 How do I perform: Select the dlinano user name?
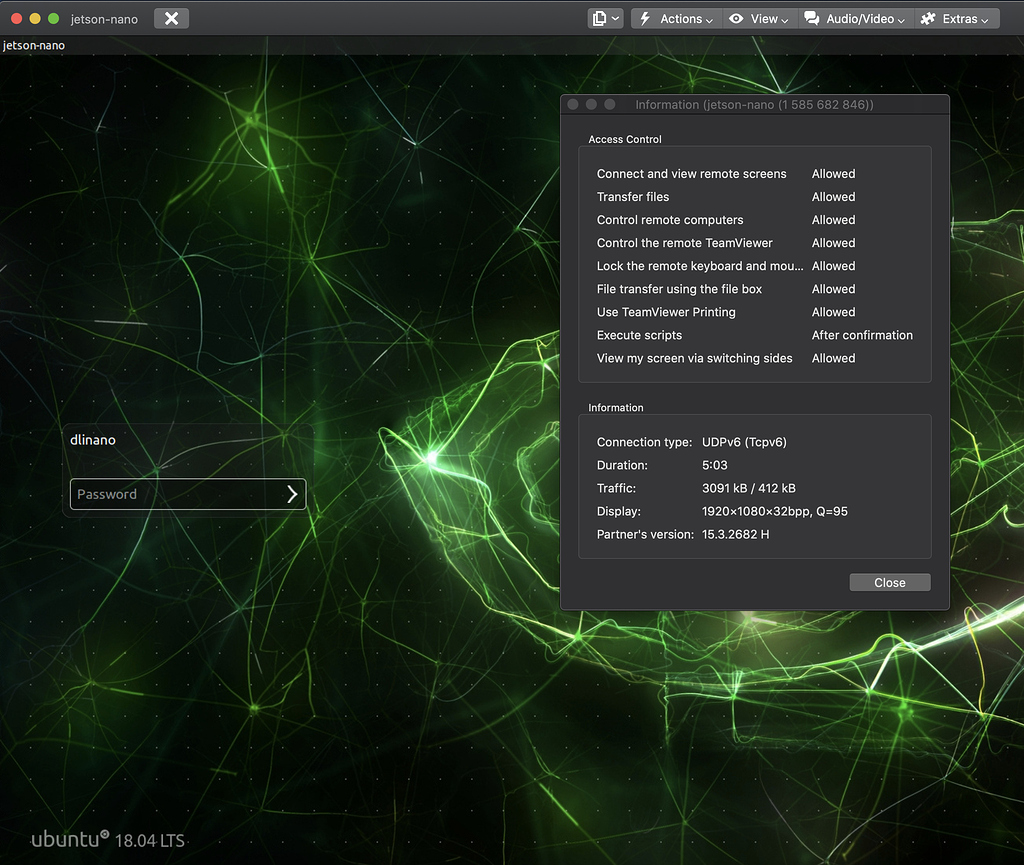[x=93, y=440]
